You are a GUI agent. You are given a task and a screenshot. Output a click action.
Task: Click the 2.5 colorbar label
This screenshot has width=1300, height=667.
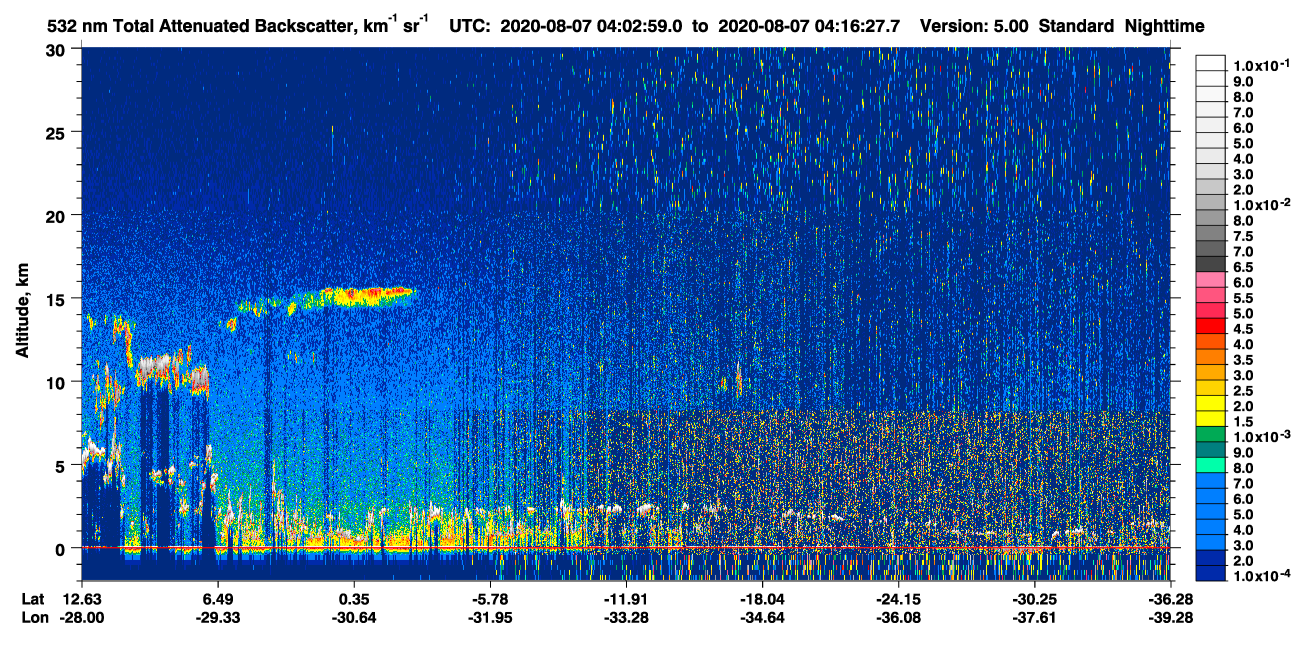[1244, 390]
